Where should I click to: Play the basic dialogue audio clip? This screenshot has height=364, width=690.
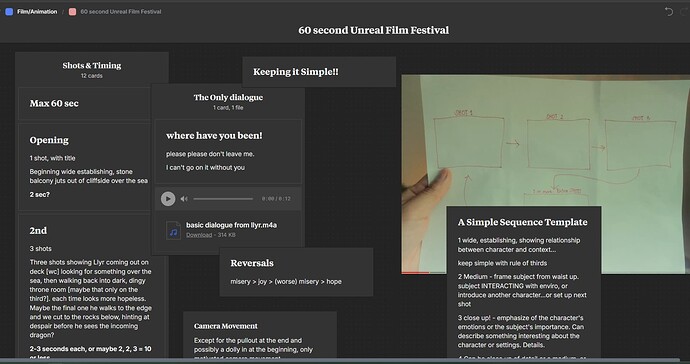[168, 199]
